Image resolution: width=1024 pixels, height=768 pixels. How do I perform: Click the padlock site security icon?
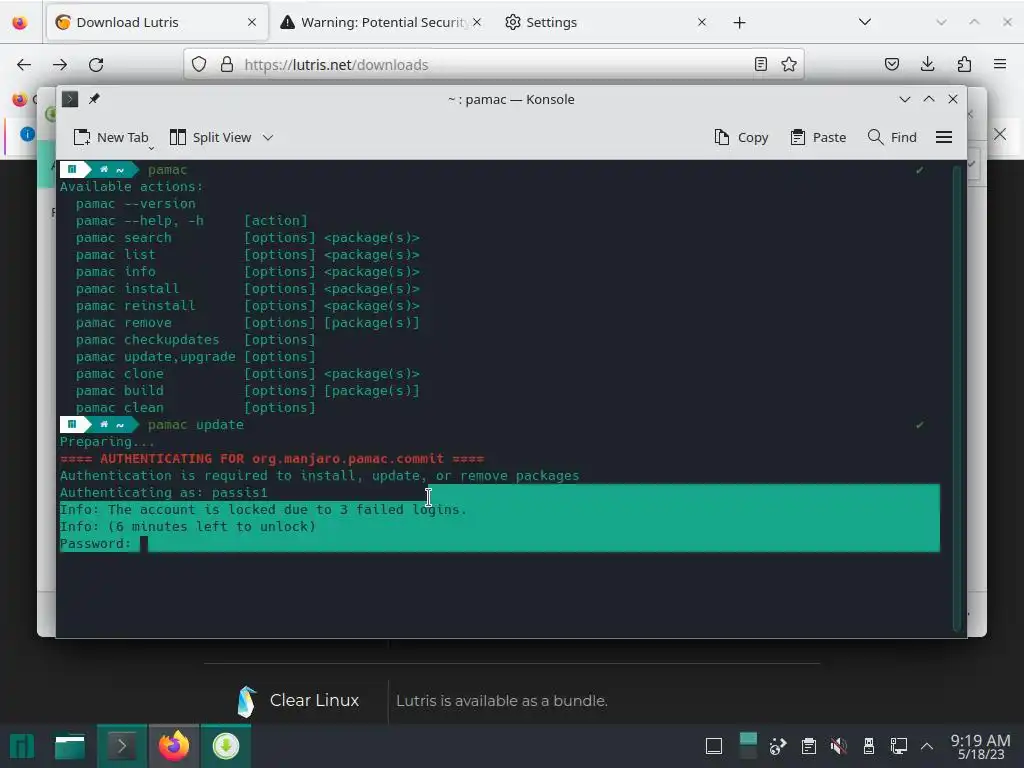227,64
